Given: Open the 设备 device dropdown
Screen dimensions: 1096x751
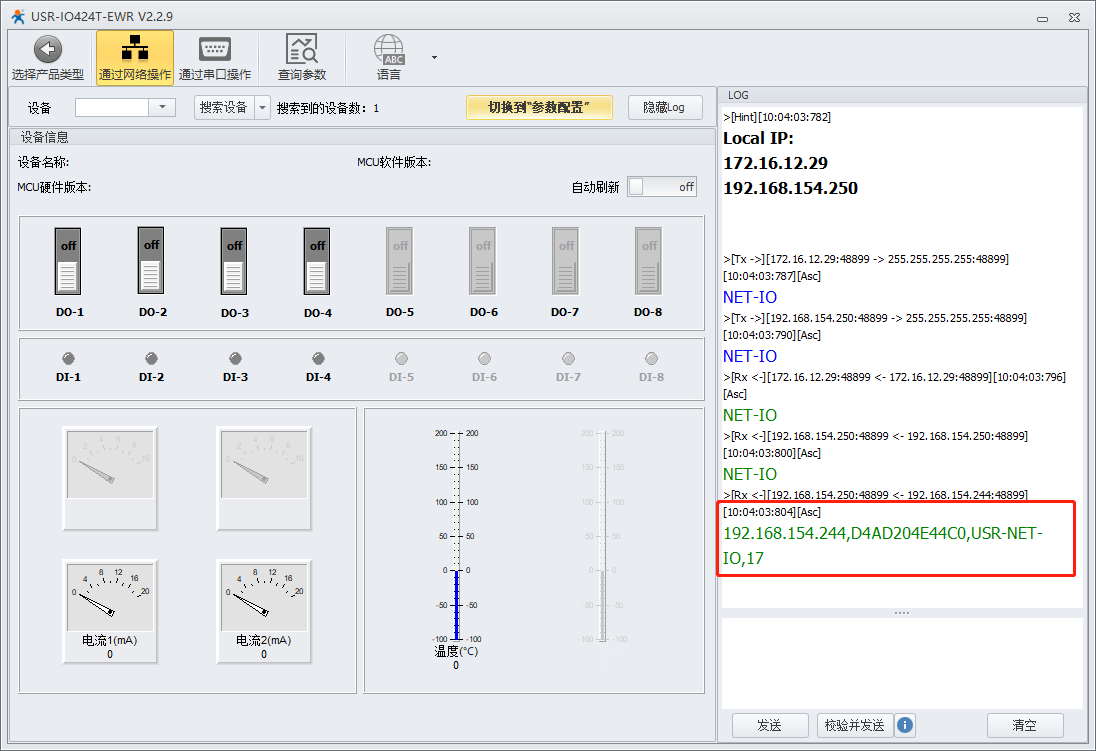Looking at the screenshot, I should click(x=162, y=107).
